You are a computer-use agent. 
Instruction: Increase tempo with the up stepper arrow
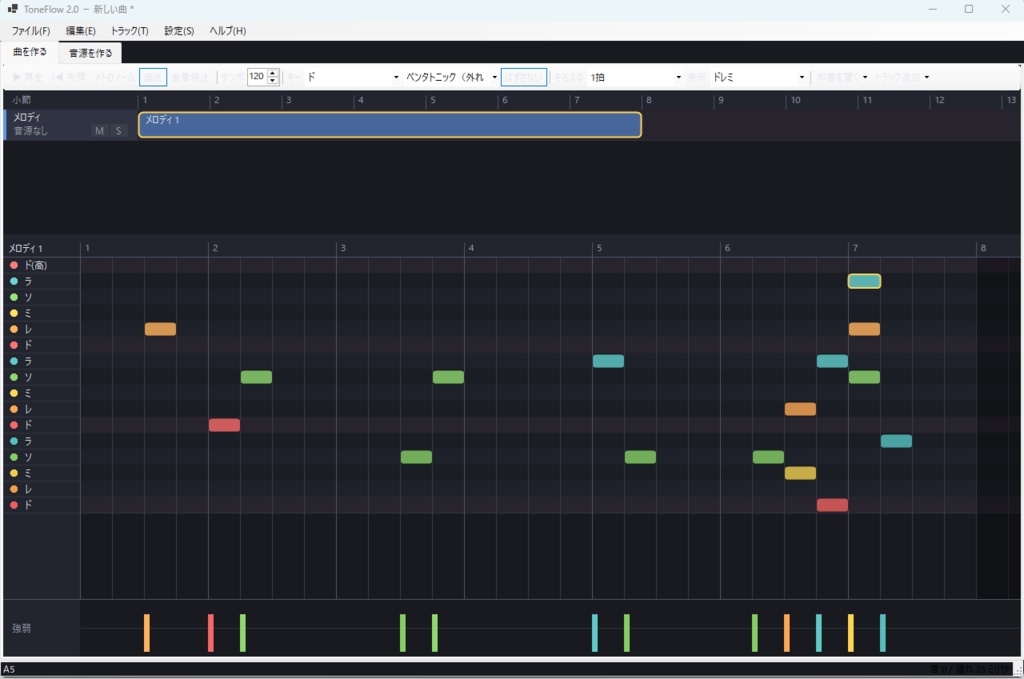click(273, 72)
